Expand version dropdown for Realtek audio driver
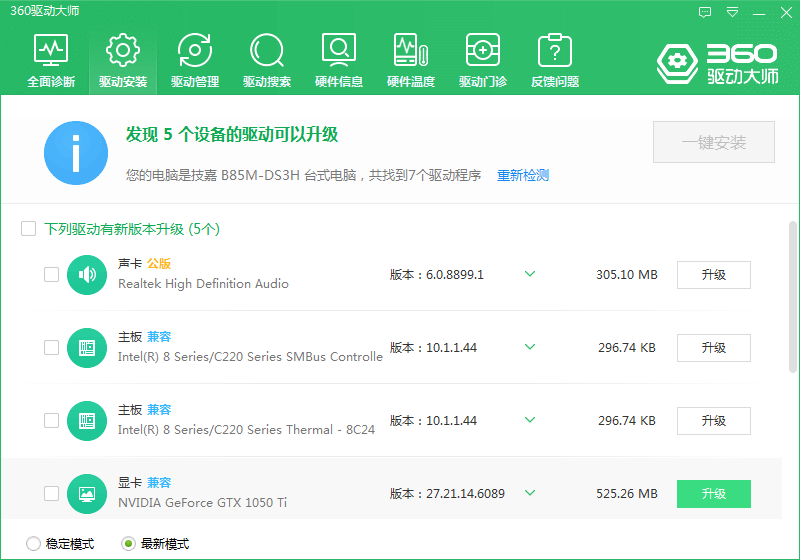This screenshot has width=800, height=560. click(x=530, y=274)
